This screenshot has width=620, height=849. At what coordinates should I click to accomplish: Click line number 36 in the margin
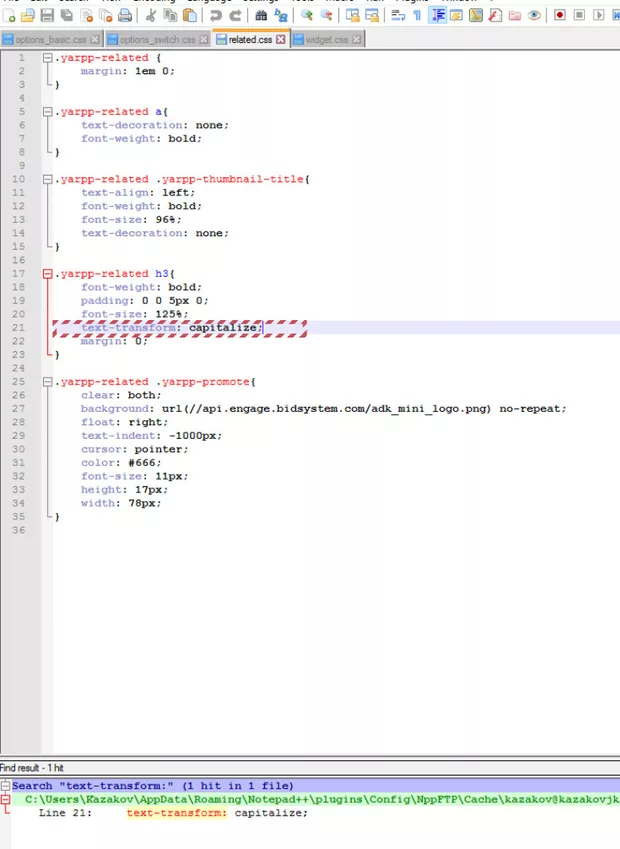pos(19,530)
